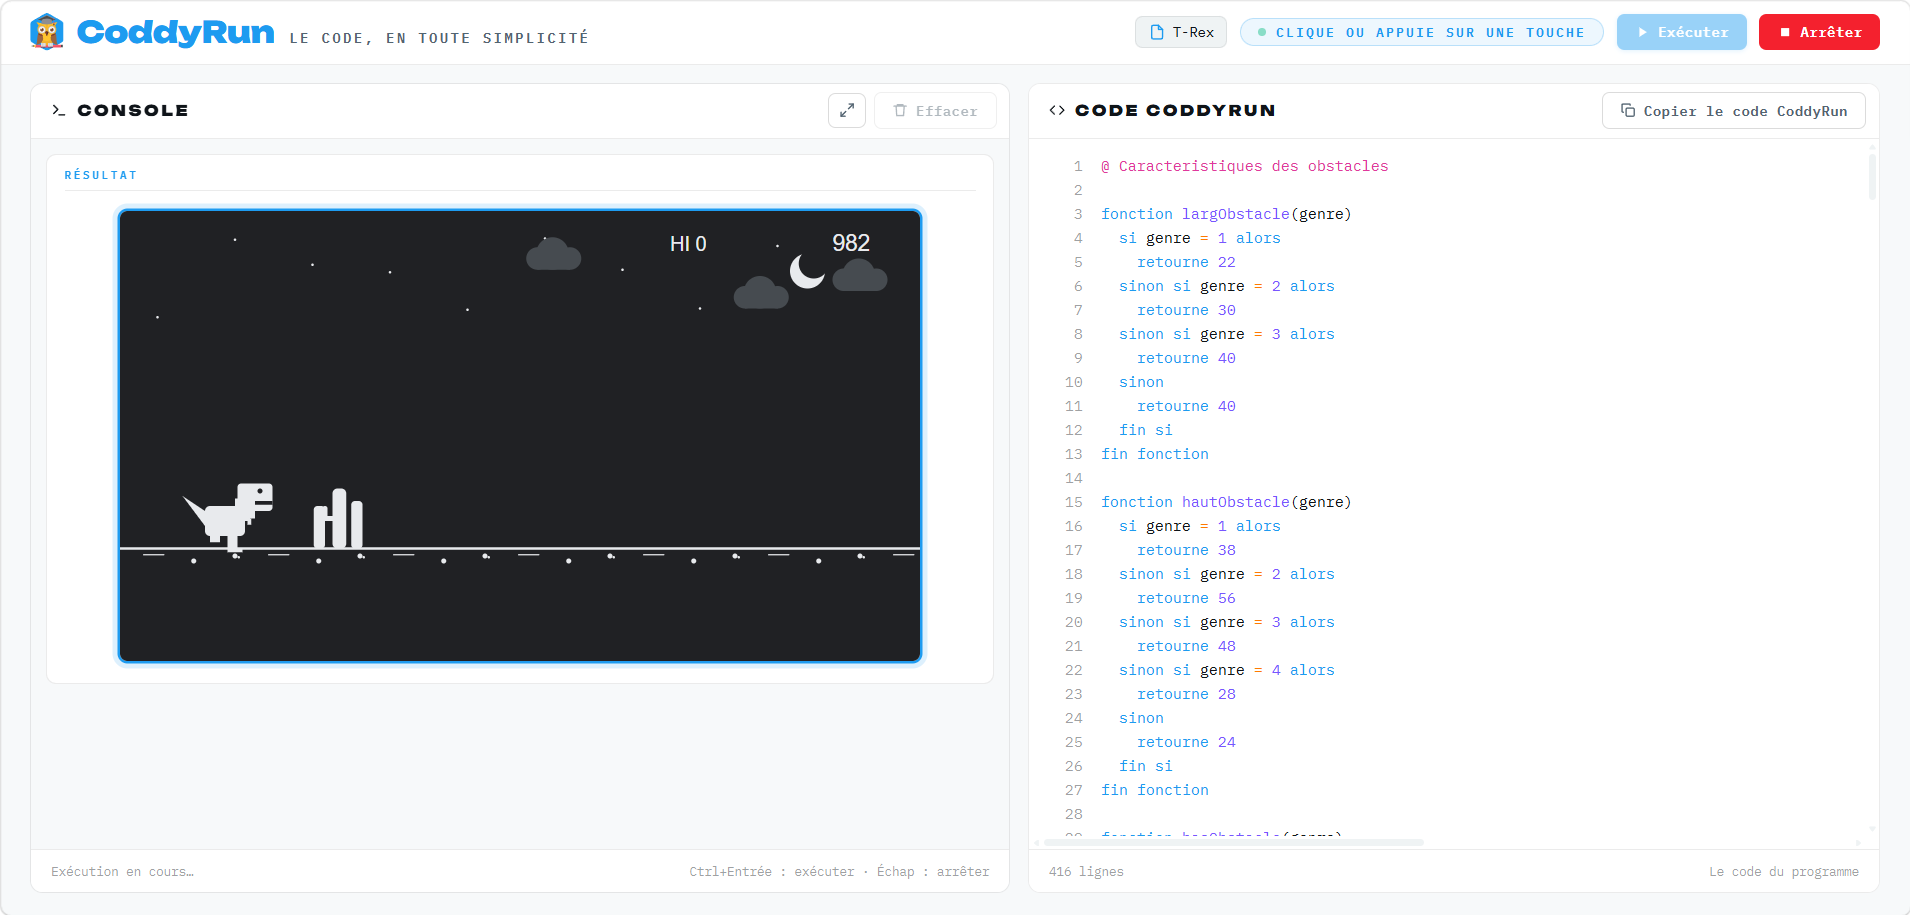Viewport: 1910px width, 915px height.
Task: Click the '416 lignes' status text
Action: [1086, 872]
